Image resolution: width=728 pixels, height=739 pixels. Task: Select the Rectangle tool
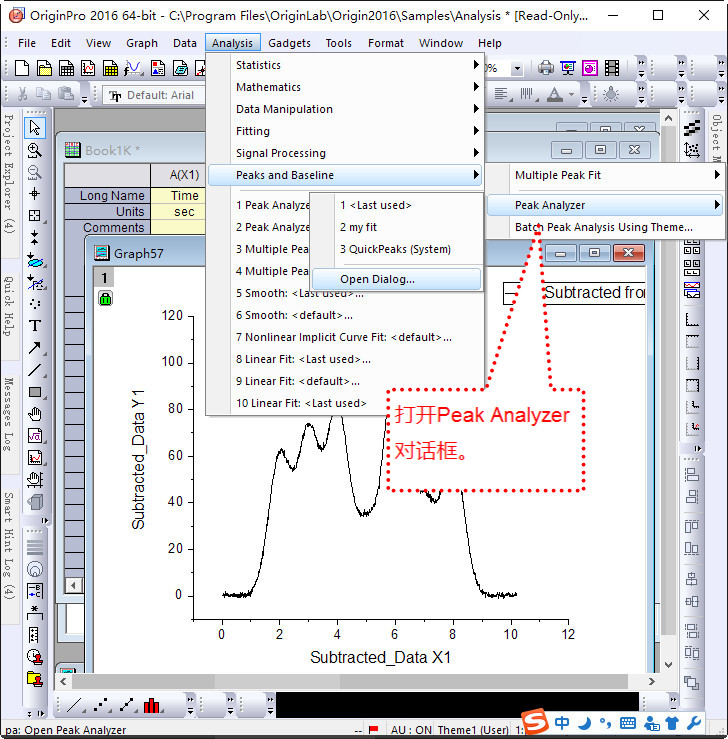click(35, 392)
